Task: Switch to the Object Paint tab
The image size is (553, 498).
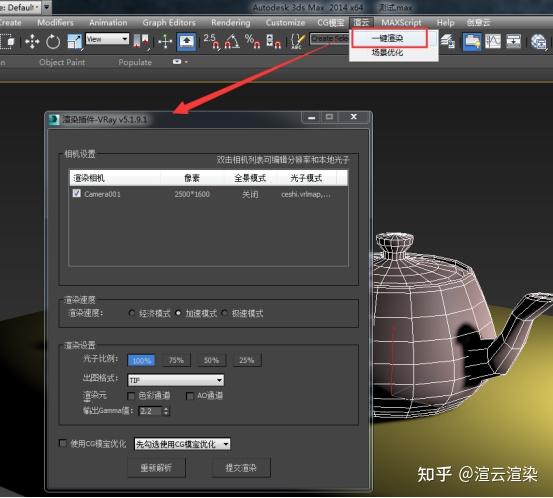Action: 62,62
